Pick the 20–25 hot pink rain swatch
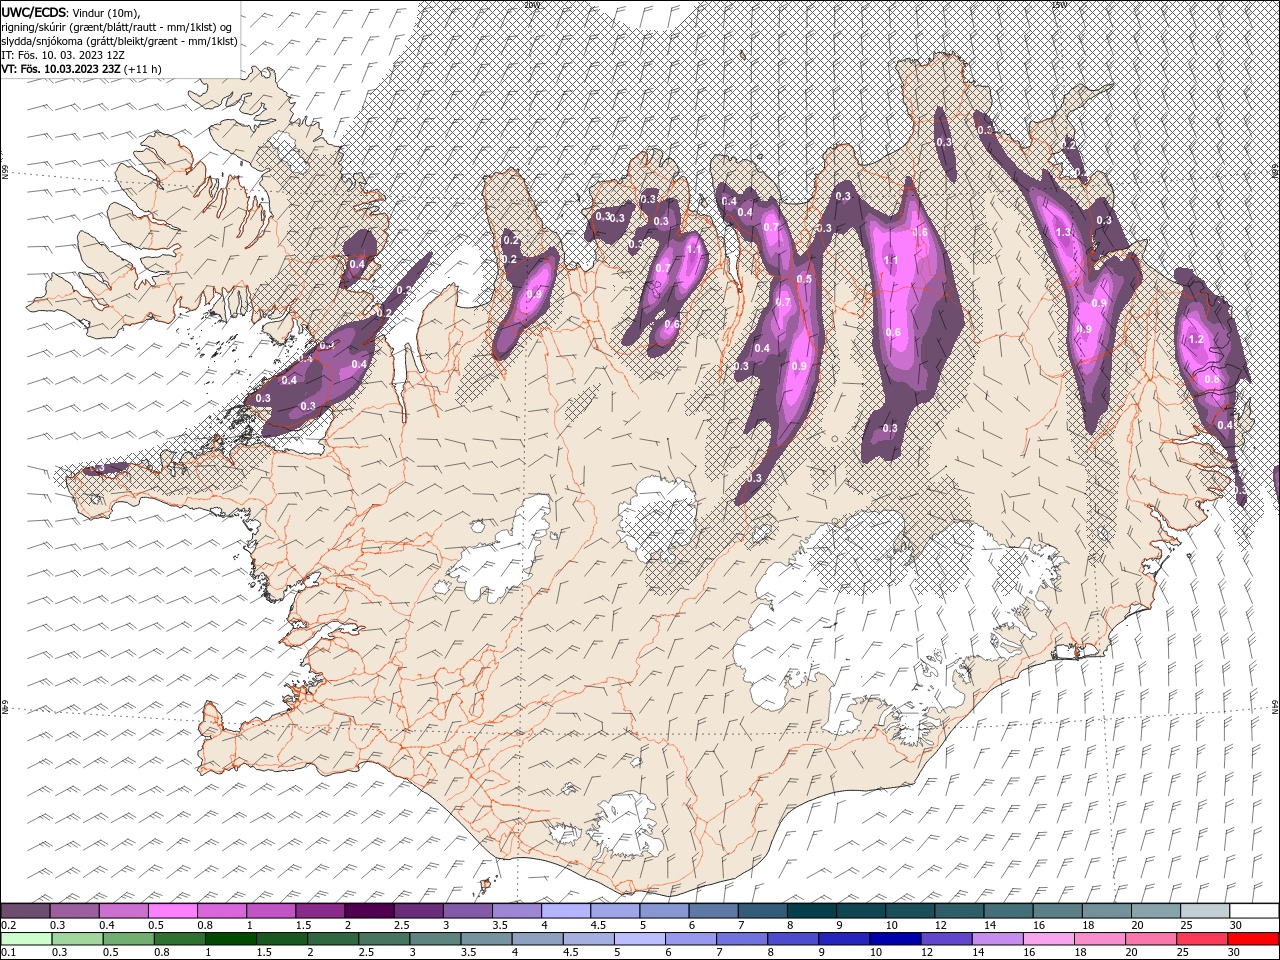Screen dimensions: 1280x960 (1149, 939)
